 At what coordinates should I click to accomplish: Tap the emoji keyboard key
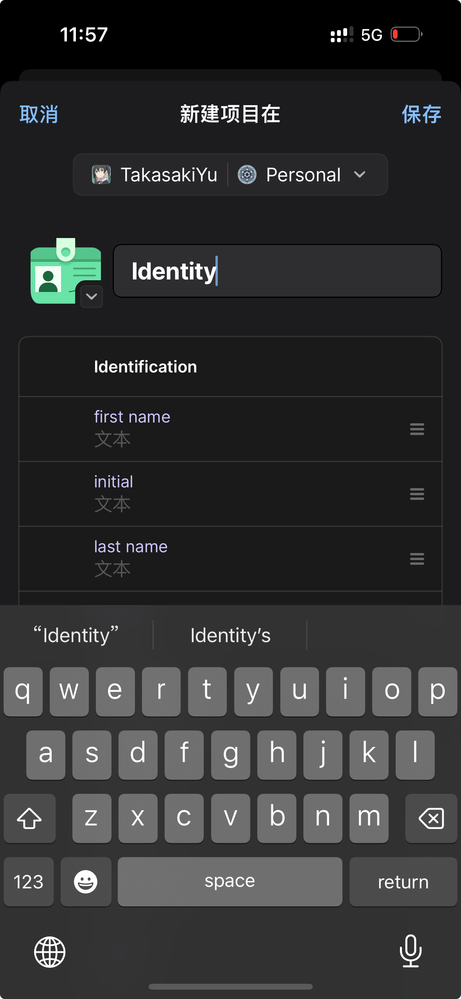[x=86, y=882]
